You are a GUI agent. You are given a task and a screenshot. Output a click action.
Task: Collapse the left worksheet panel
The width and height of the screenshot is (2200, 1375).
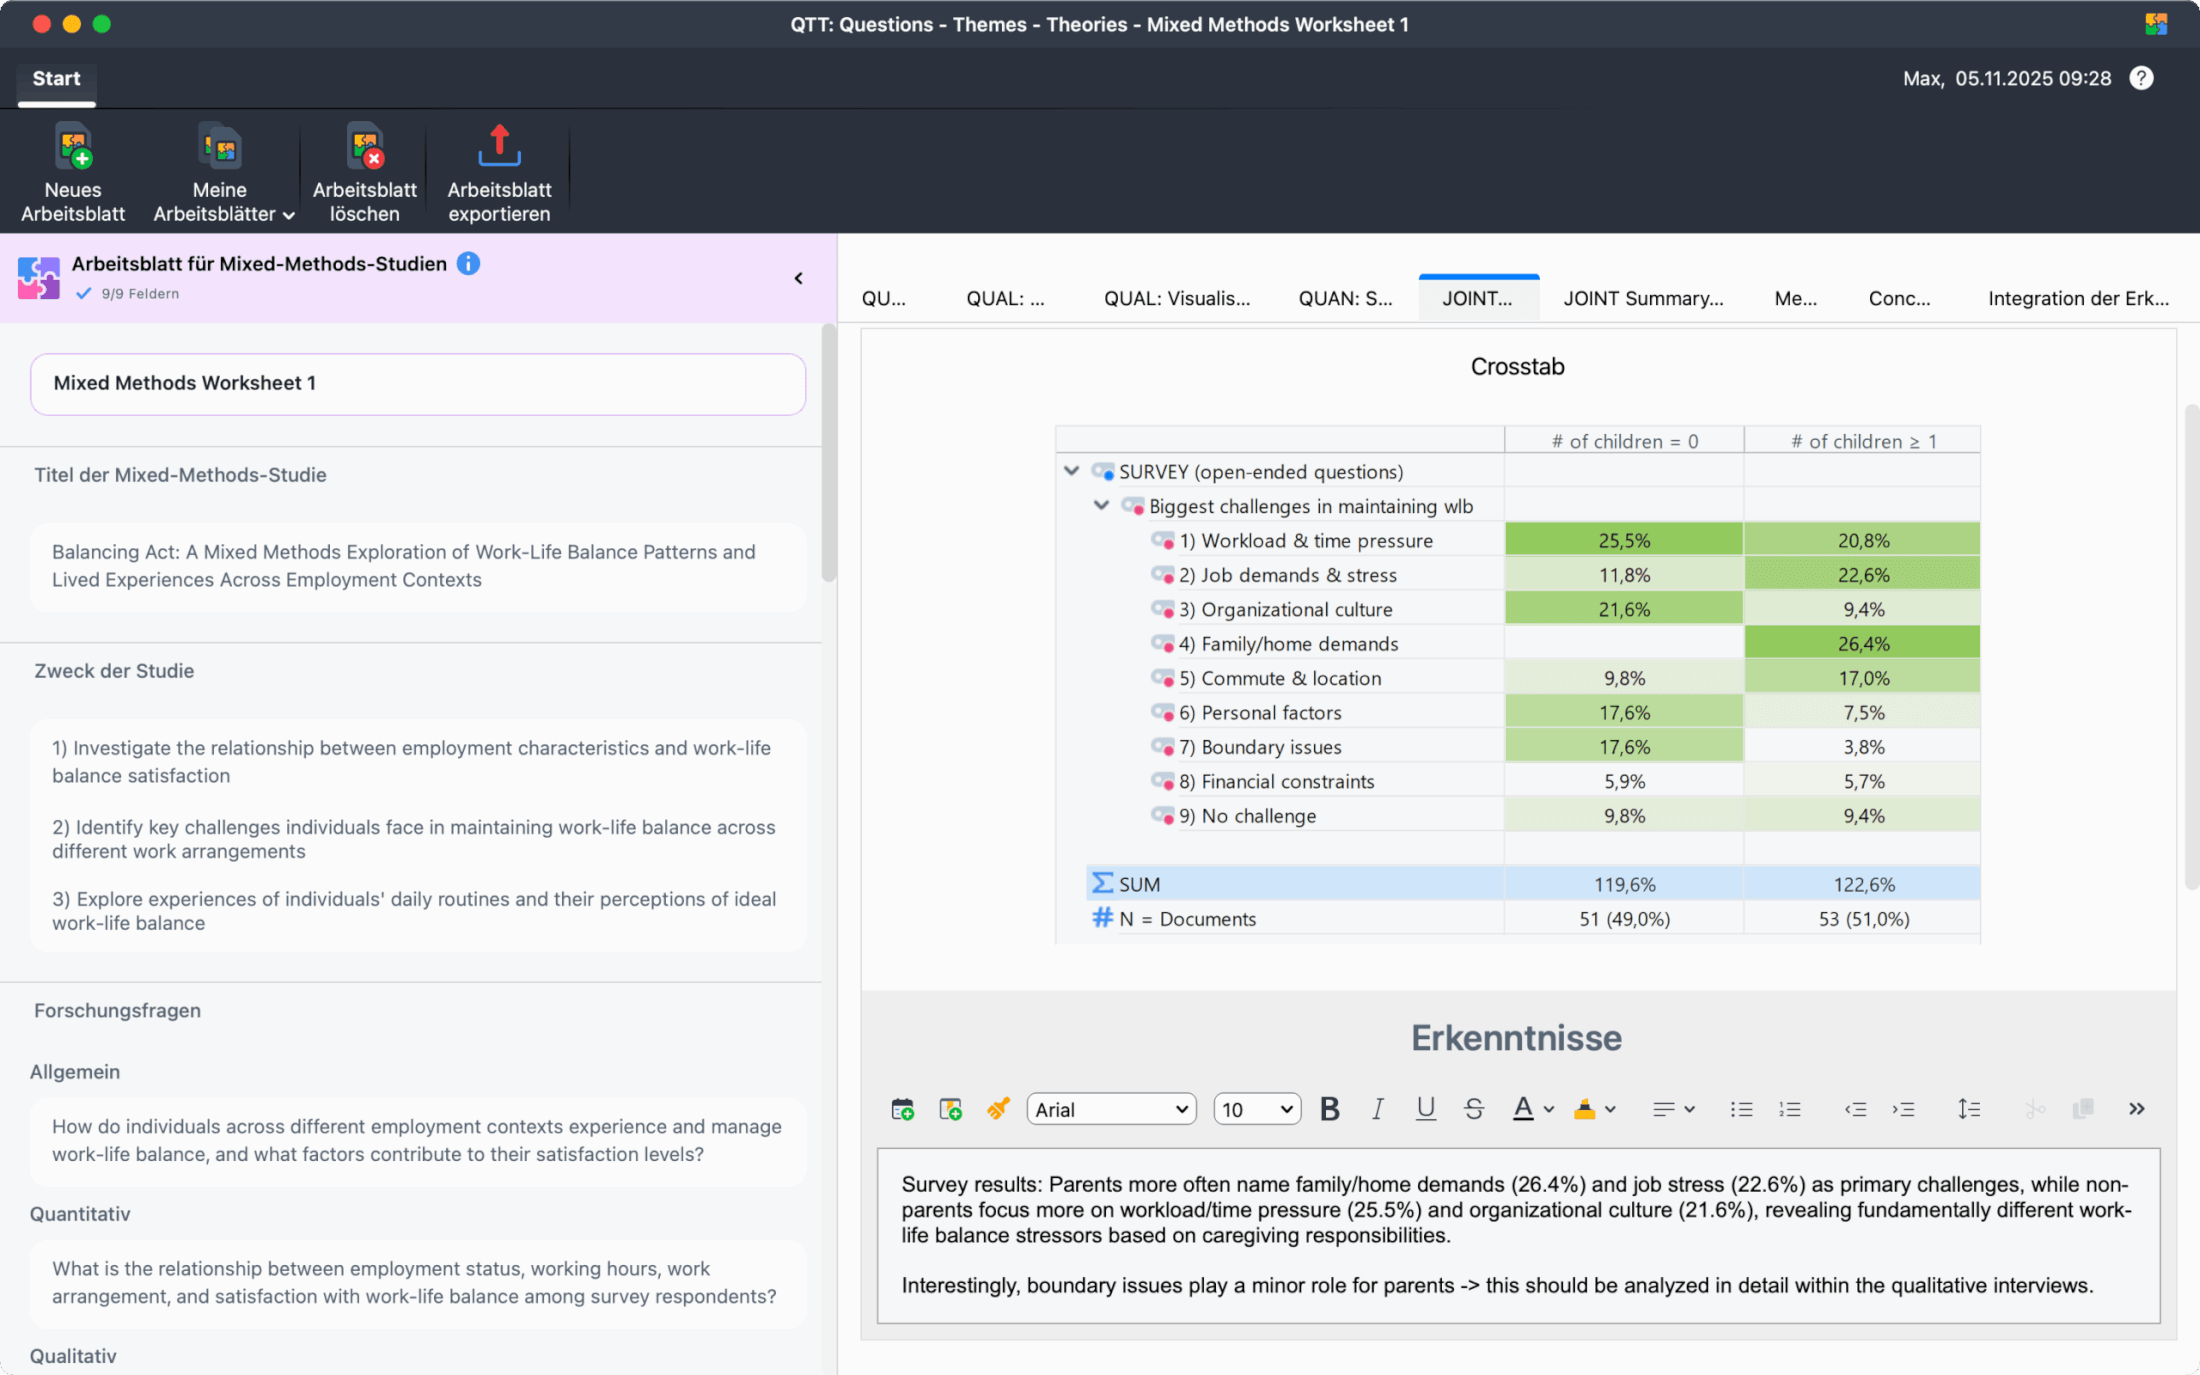point(798,278)
